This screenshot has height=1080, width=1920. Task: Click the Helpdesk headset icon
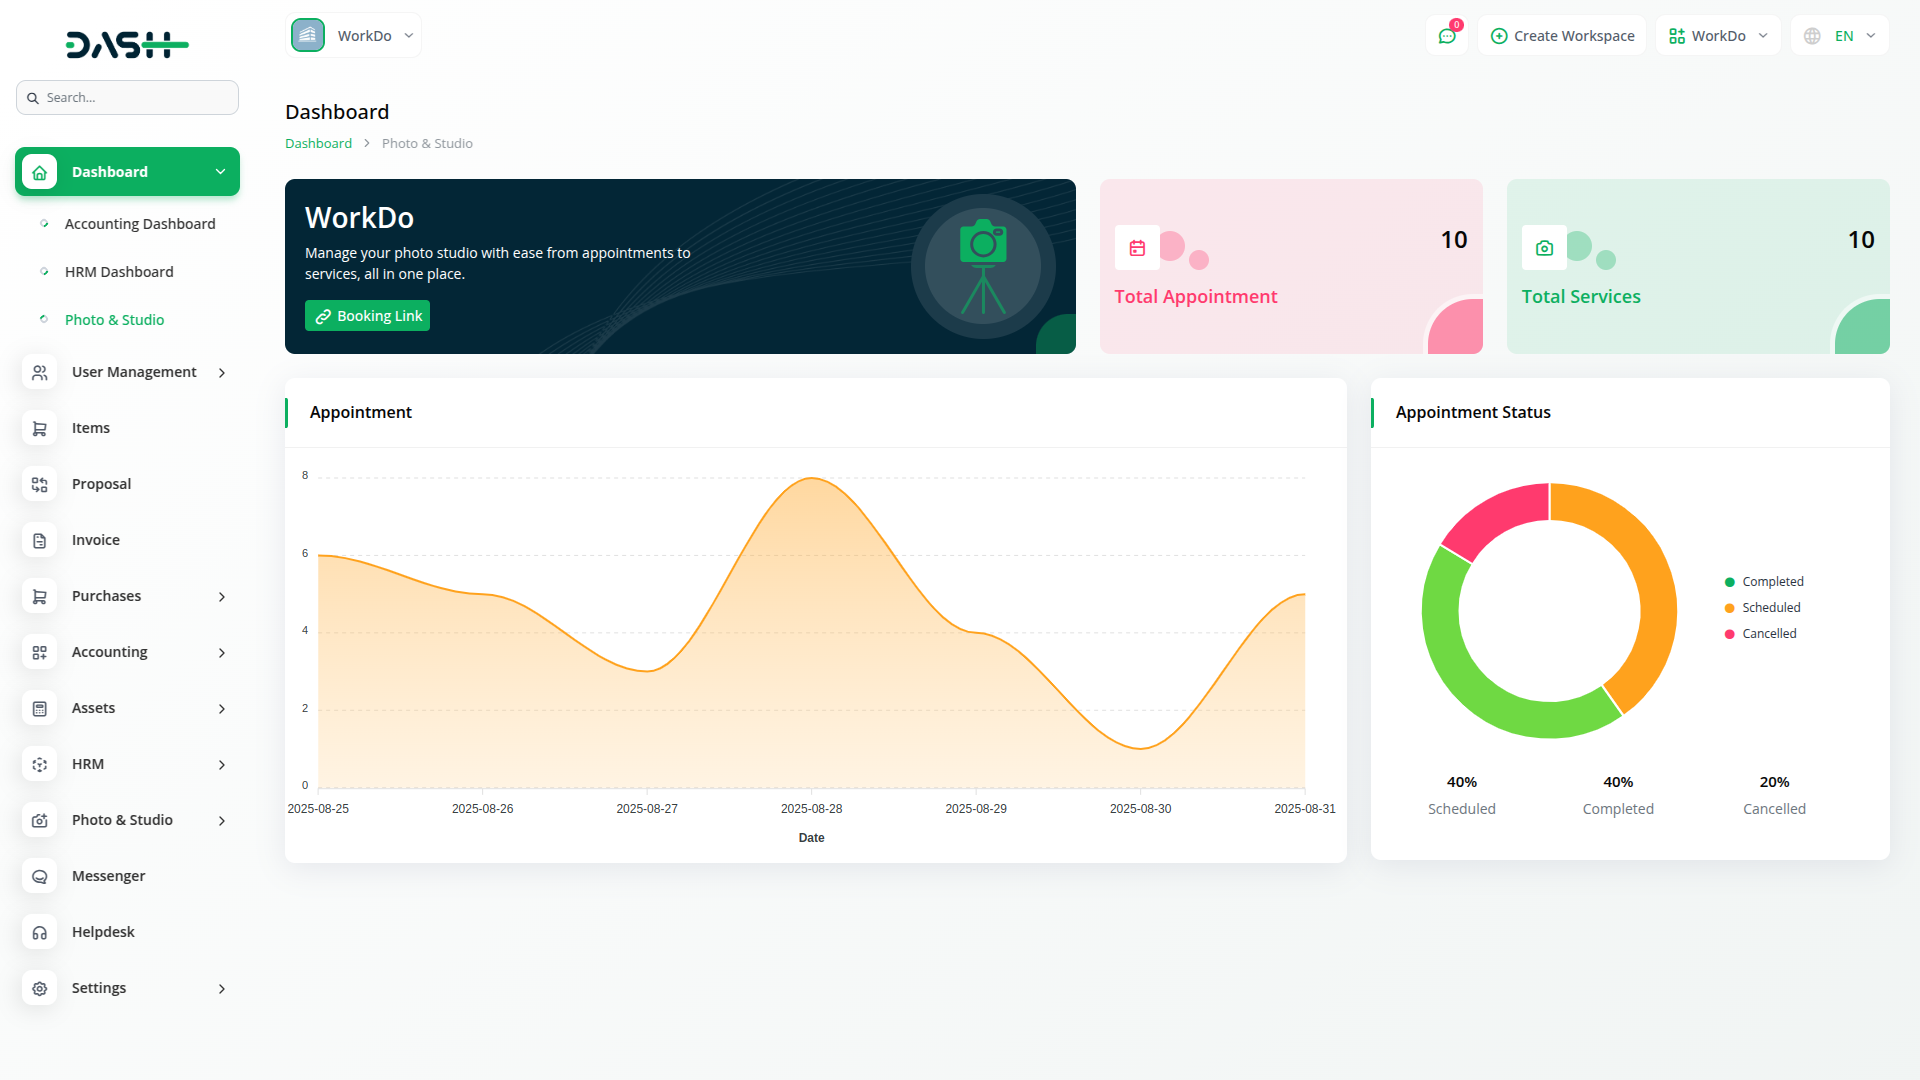pyautogui.click(x=40, y=932)
